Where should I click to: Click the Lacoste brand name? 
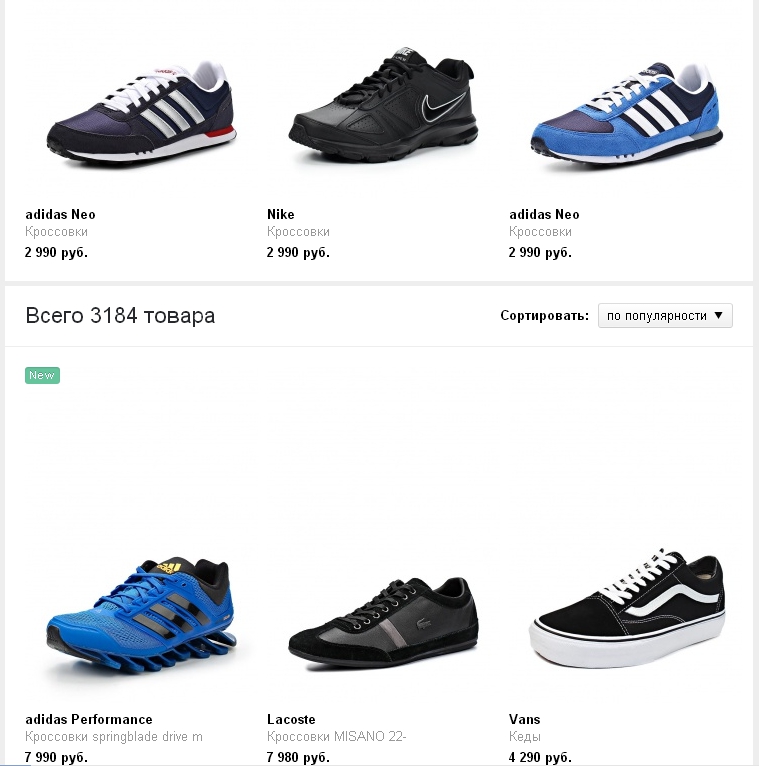291,719
